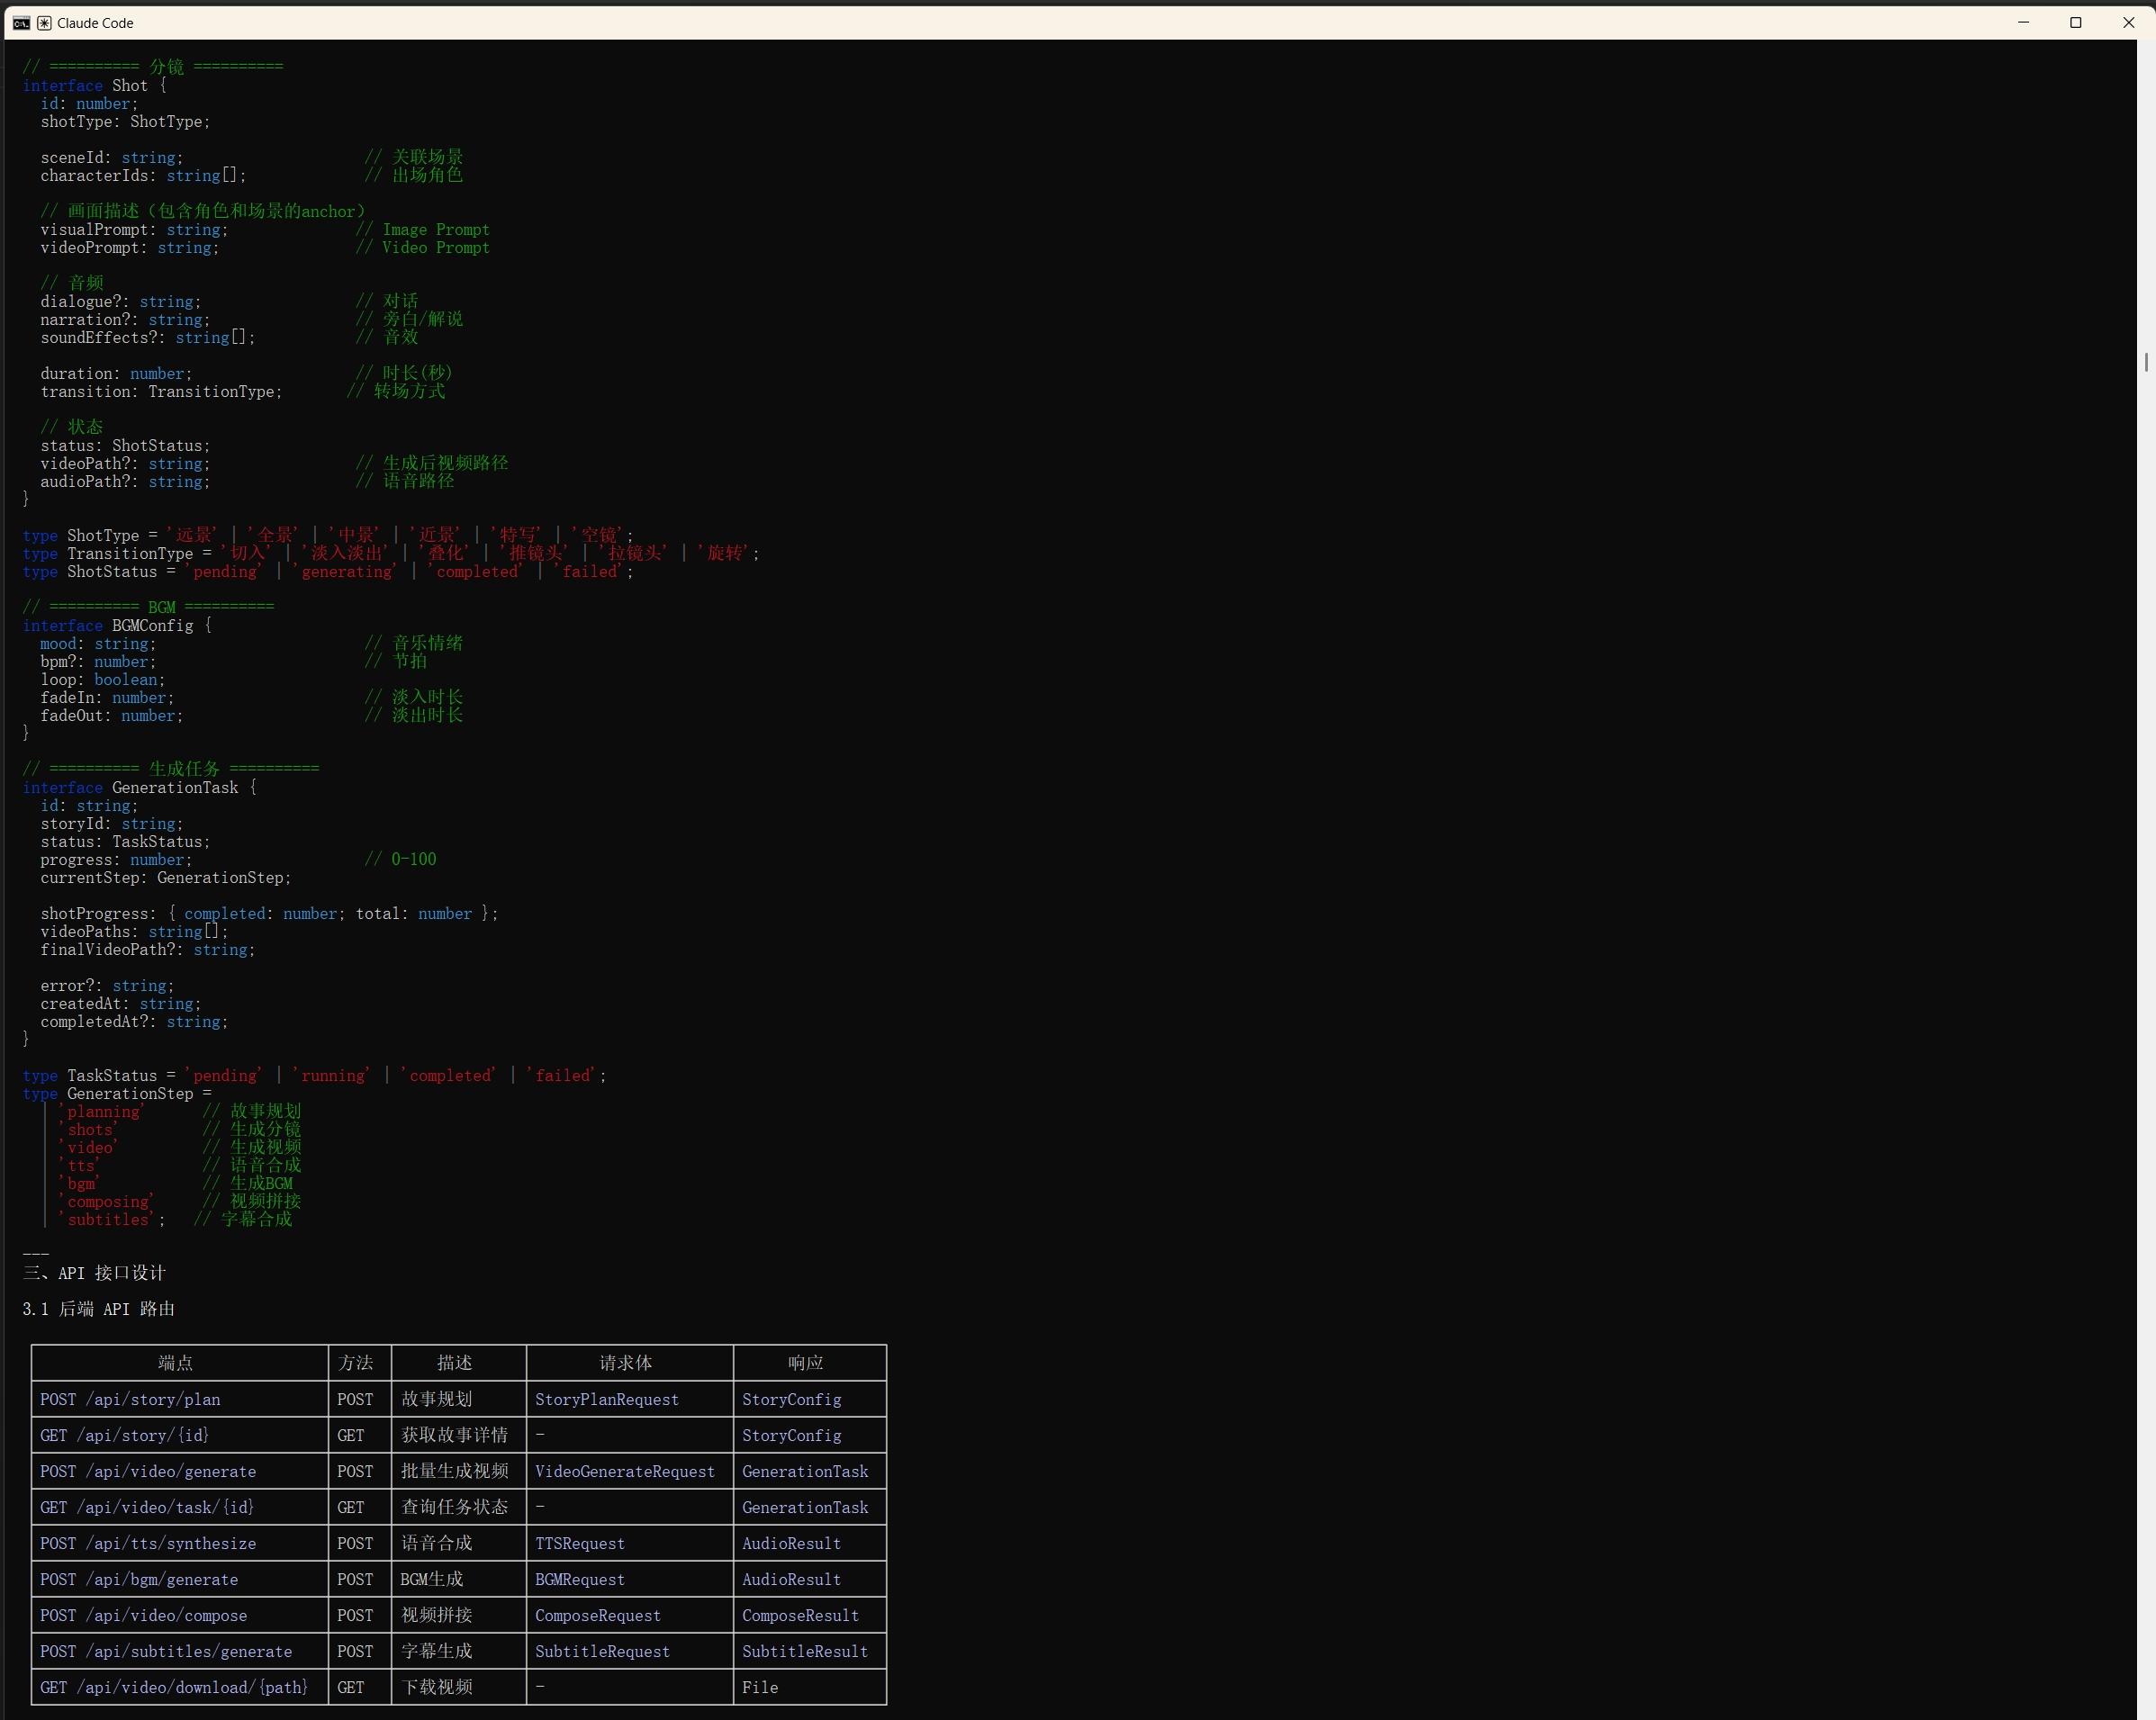Click 'videoPath?: string;' line
The height and width of the screenshot is (1720, 2156).
coord(125,464)
